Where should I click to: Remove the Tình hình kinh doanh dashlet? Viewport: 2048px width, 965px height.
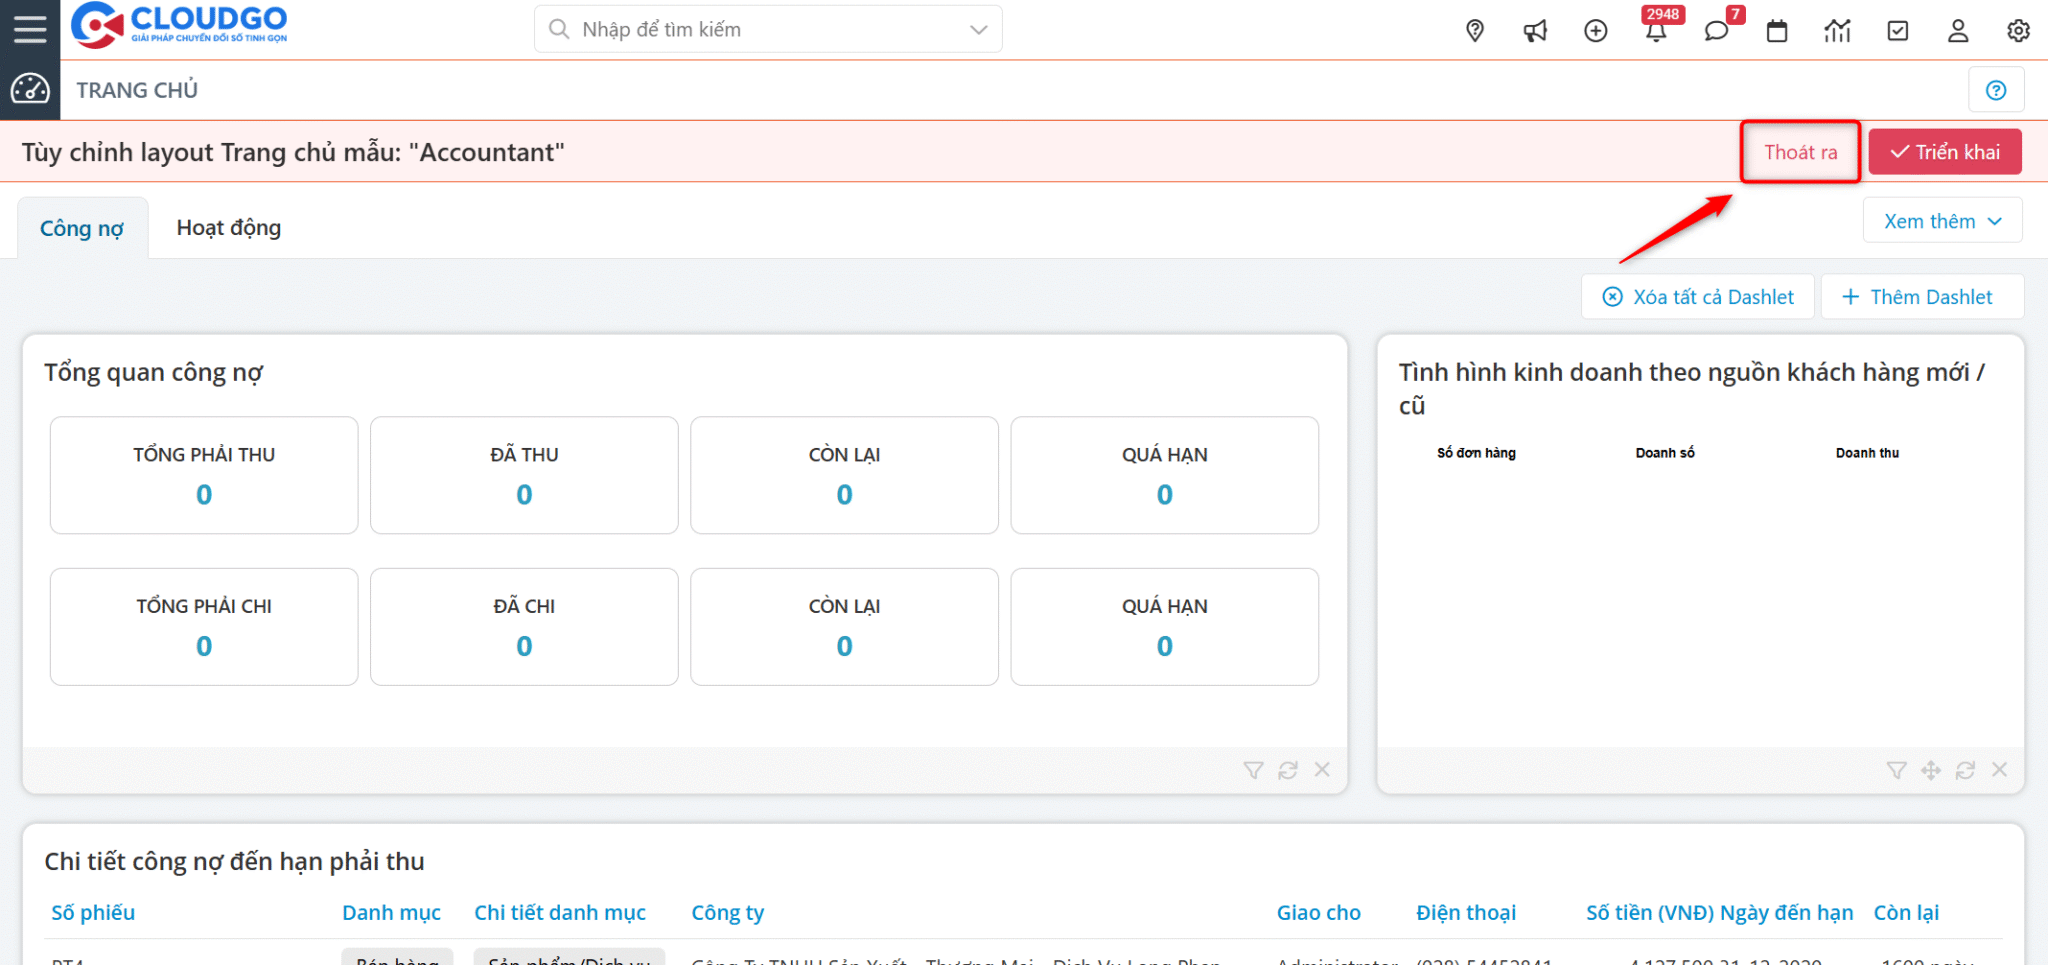(x=1999, y=769)
